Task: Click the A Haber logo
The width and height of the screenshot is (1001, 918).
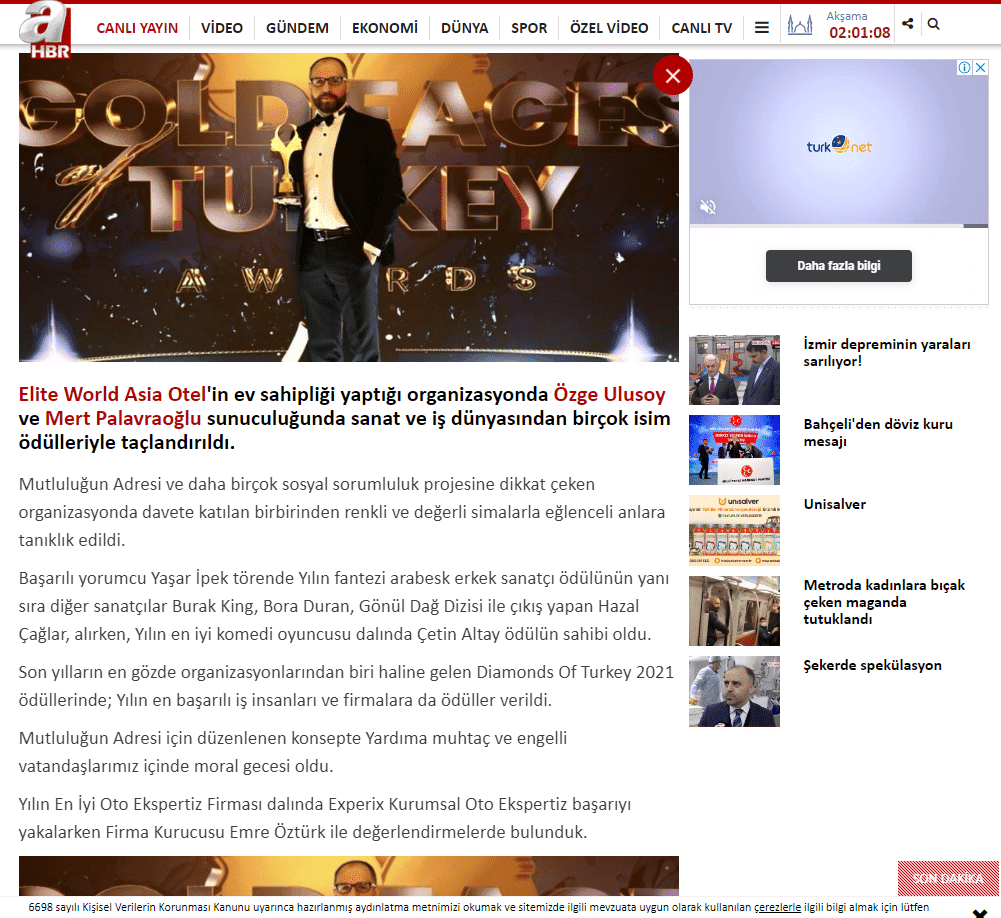Action: (45, 30)
